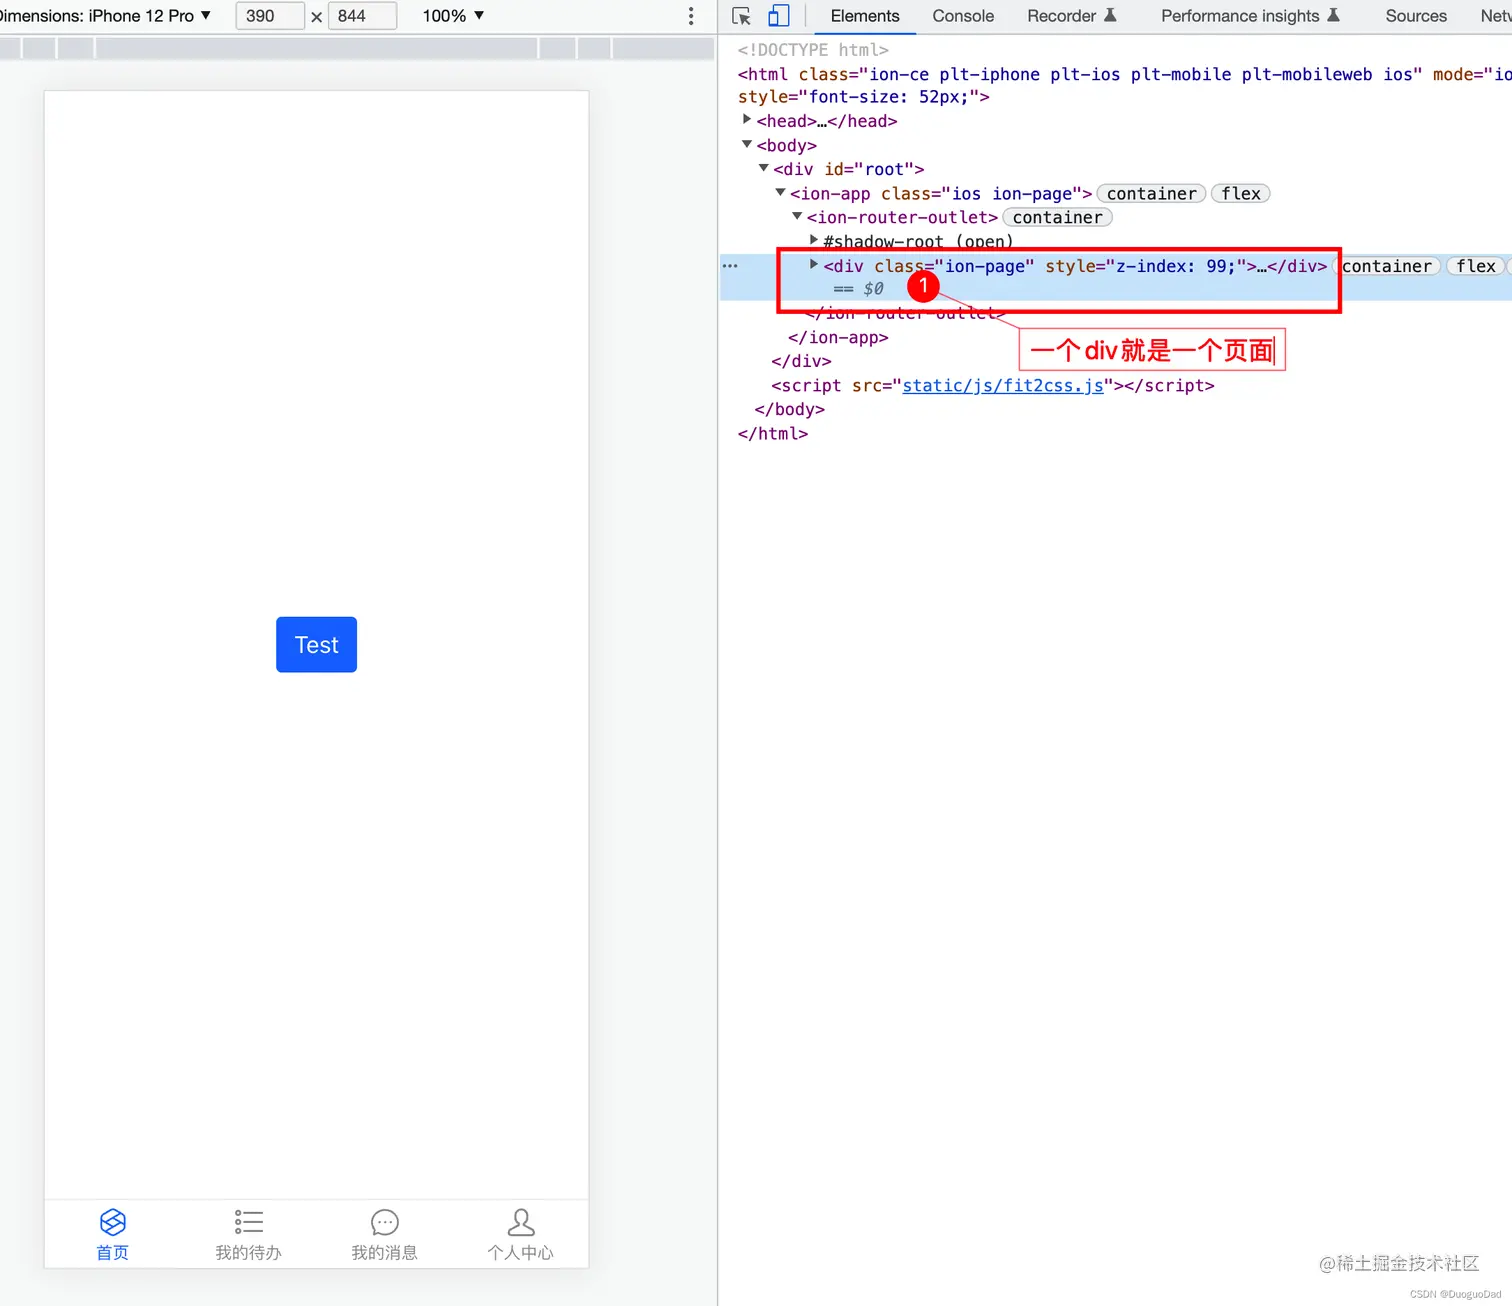Click the container badge next to ion-router-outlet
Image resolution: width=1512 pixels, height=1306 pixels.
[1057, 218]
